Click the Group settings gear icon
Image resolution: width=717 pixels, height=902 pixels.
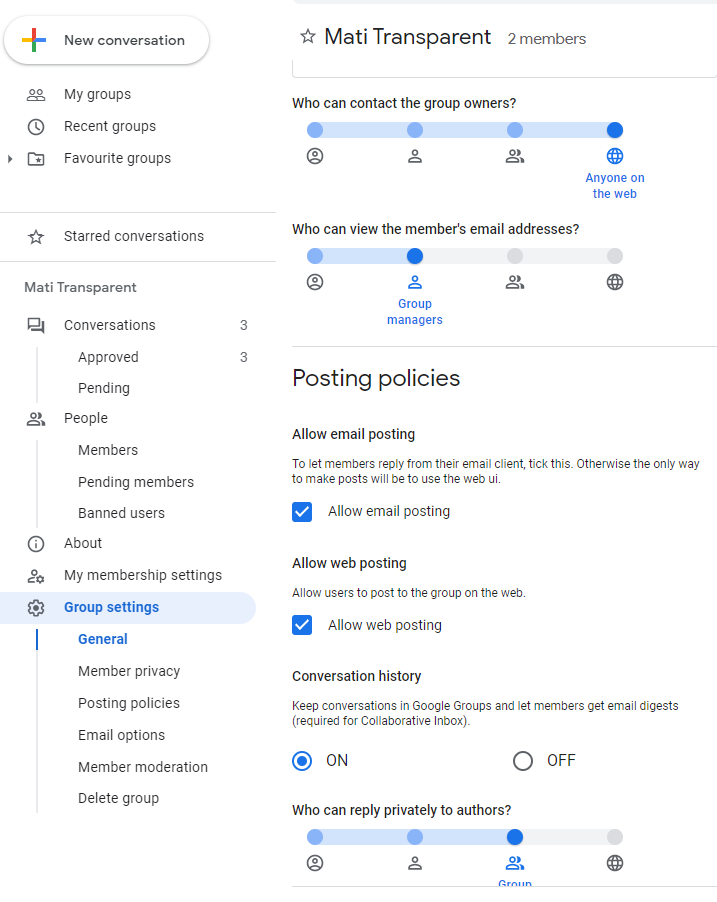36,608
